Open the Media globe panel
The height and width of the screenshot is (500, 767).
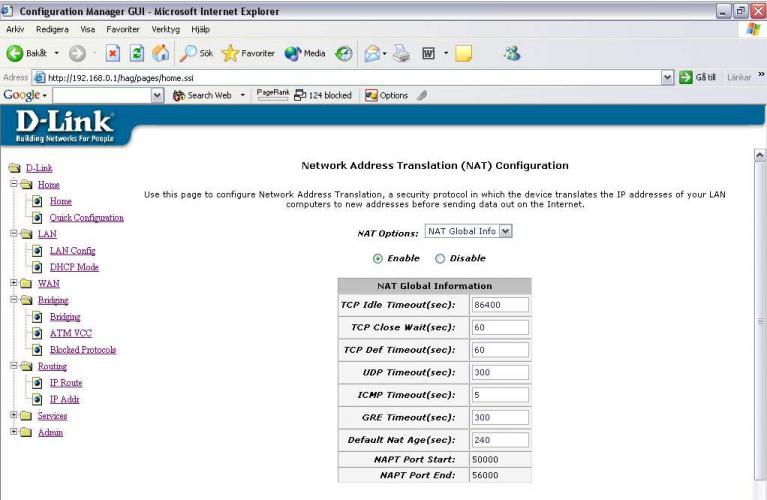305,53
